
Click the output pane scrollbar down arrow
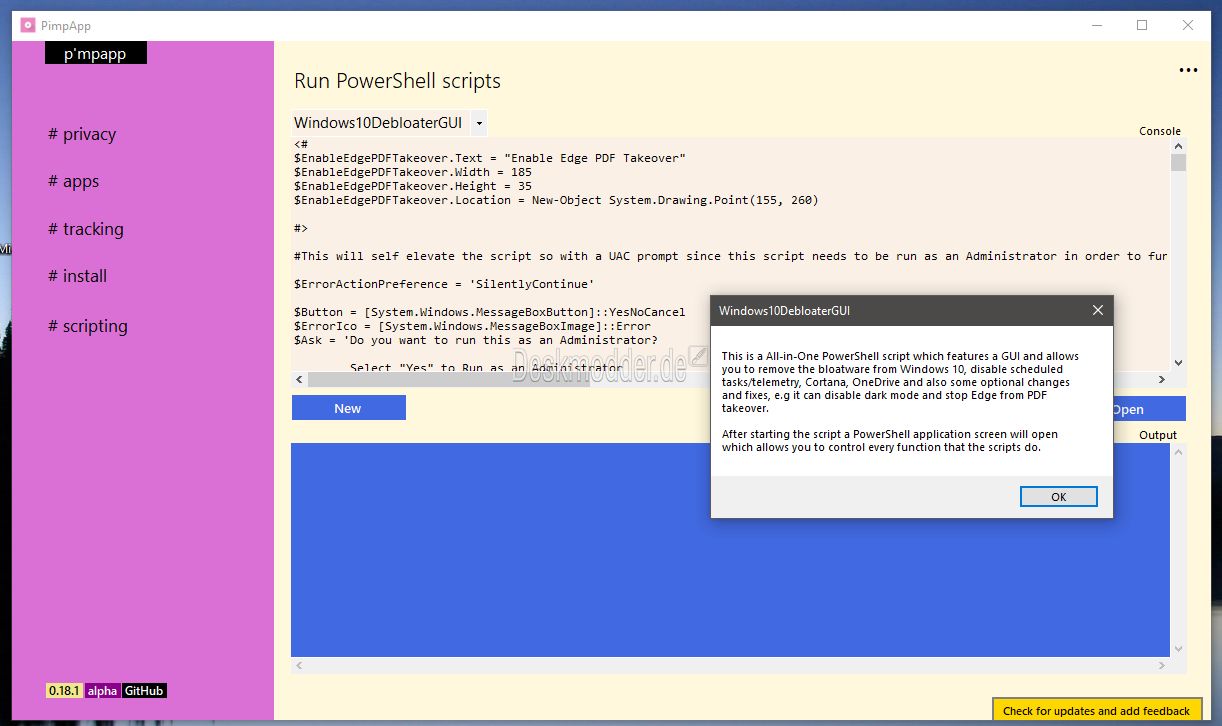pos(1178,648)
